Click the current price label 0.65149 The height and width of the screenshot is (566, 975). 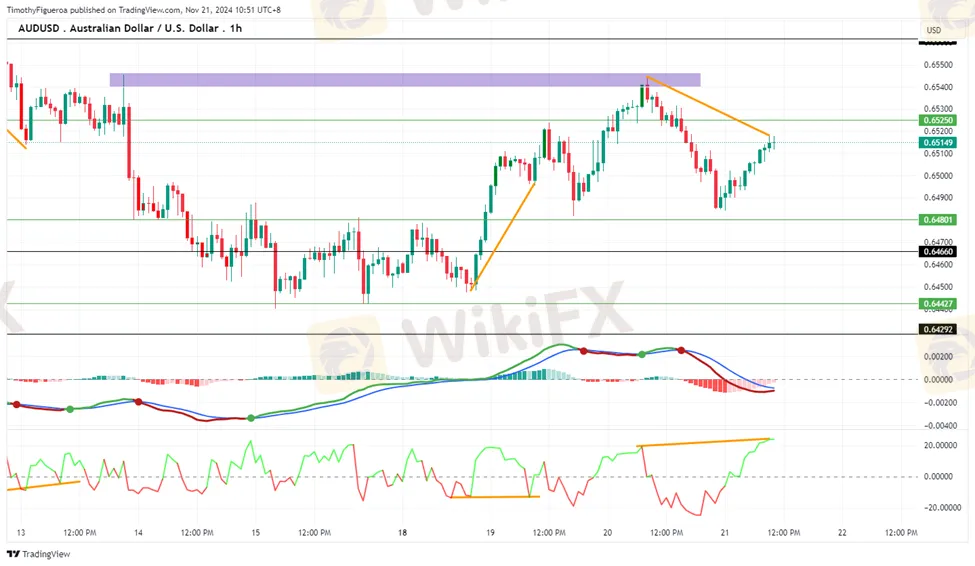coord(937,142)
